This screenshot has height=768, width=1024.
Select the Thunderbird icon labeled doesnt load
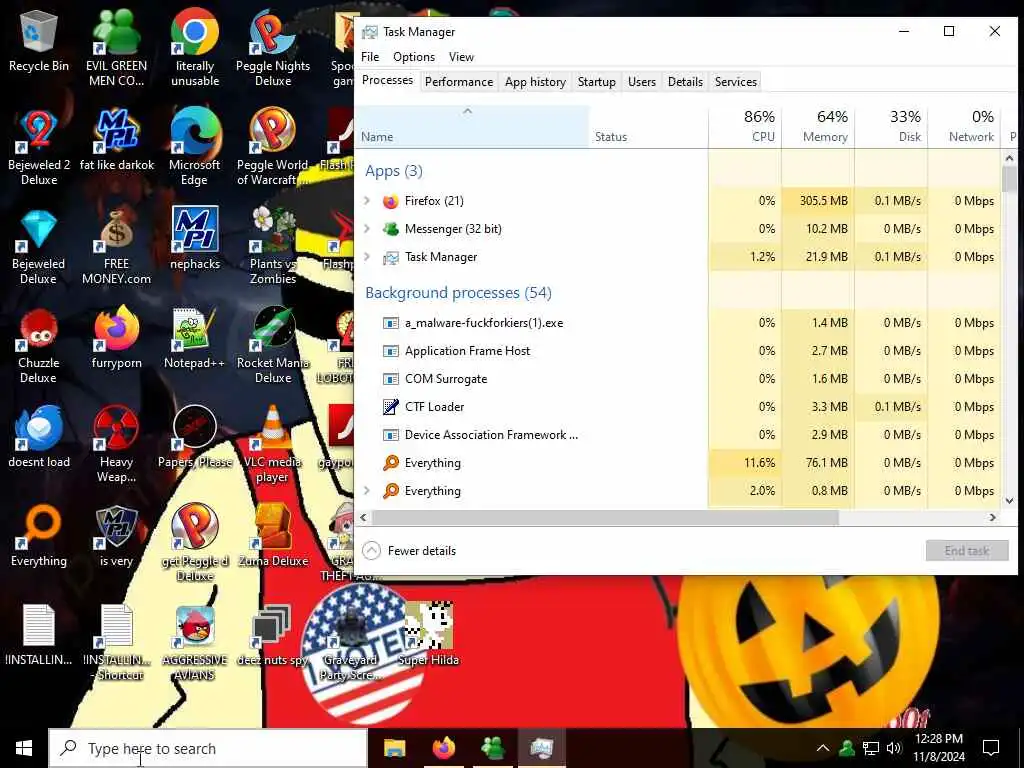[x=39, y=436]
